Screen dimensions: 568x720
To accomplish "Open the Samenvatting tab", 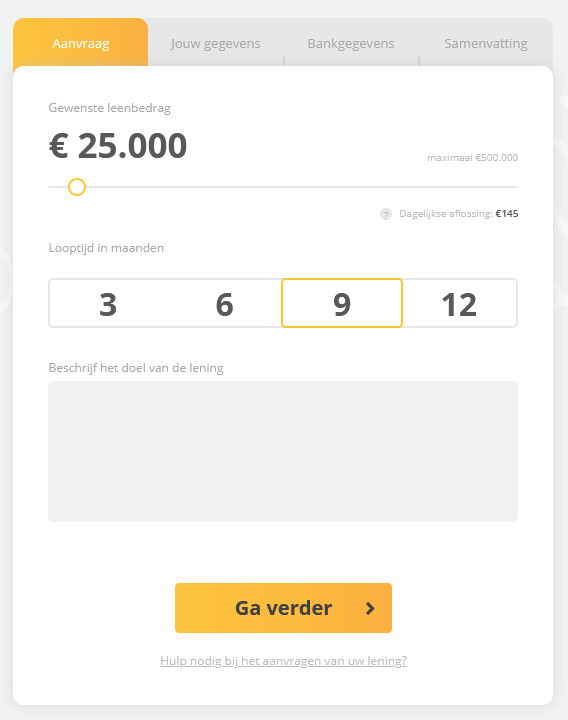I will (486, 43).
